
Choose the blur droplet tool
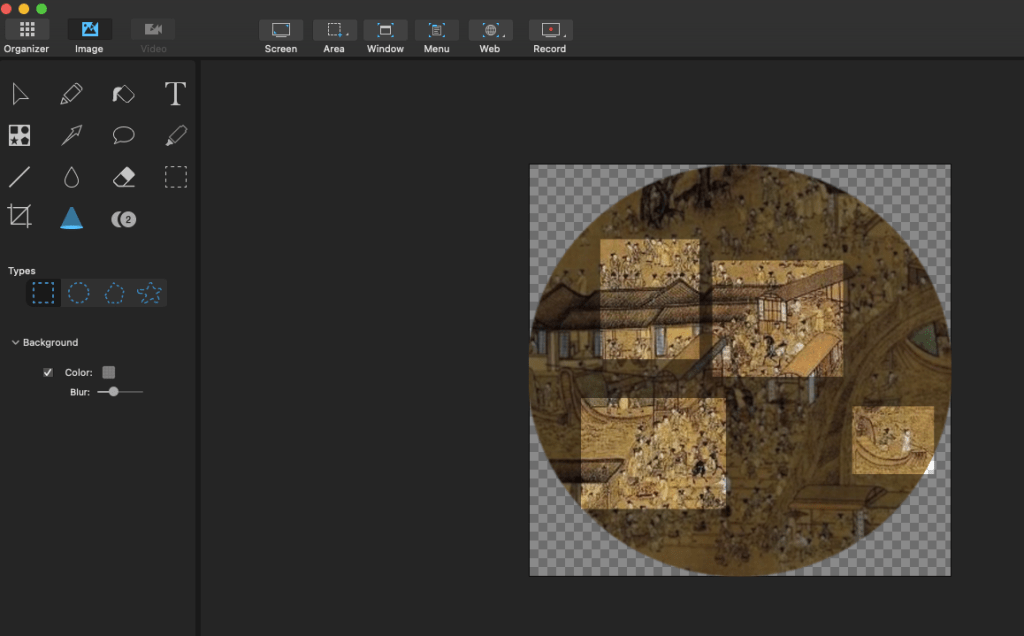point(71,178)
